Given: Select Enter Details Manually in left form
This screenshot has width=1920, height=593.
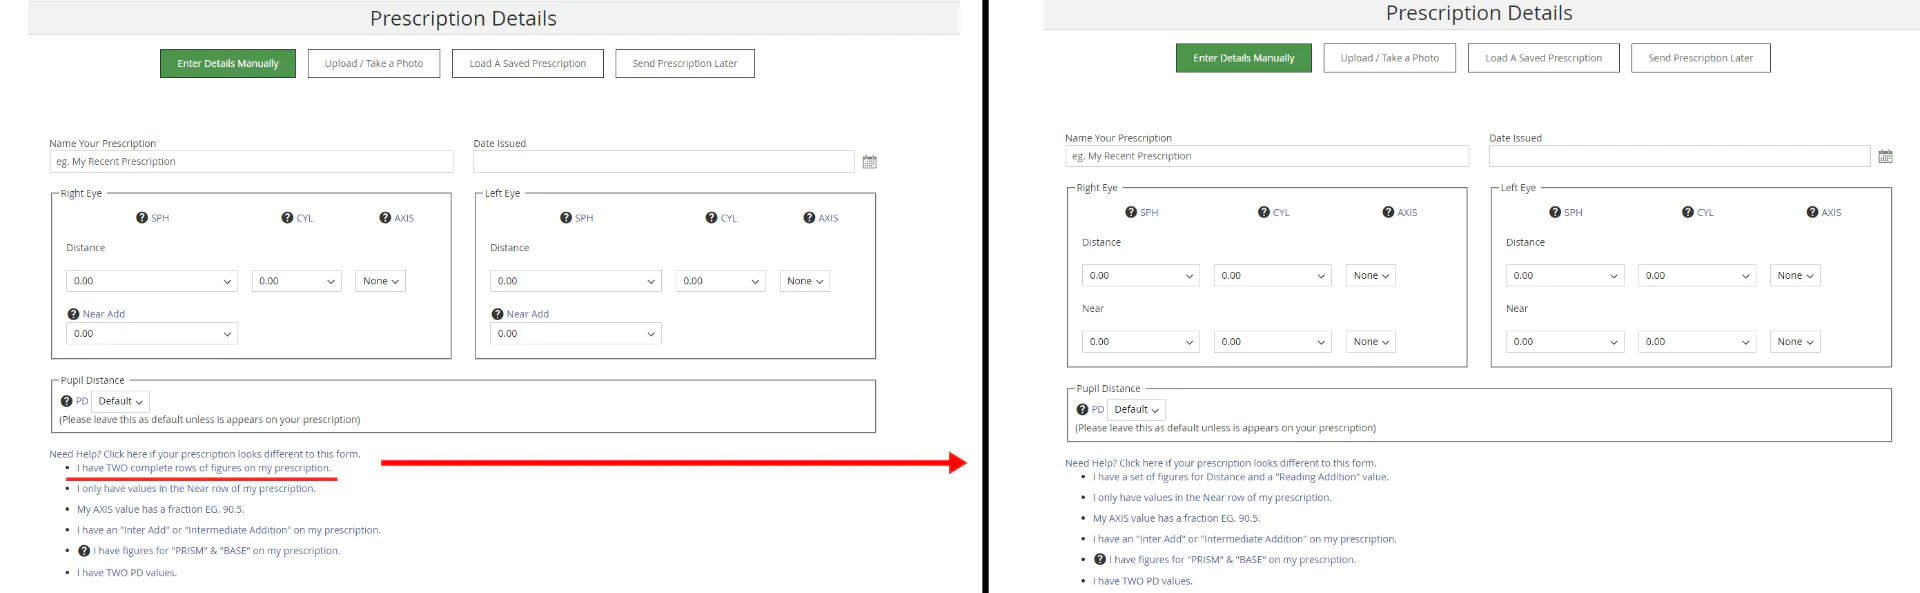Looking at the screenshot, I should [x=228, y=63].
